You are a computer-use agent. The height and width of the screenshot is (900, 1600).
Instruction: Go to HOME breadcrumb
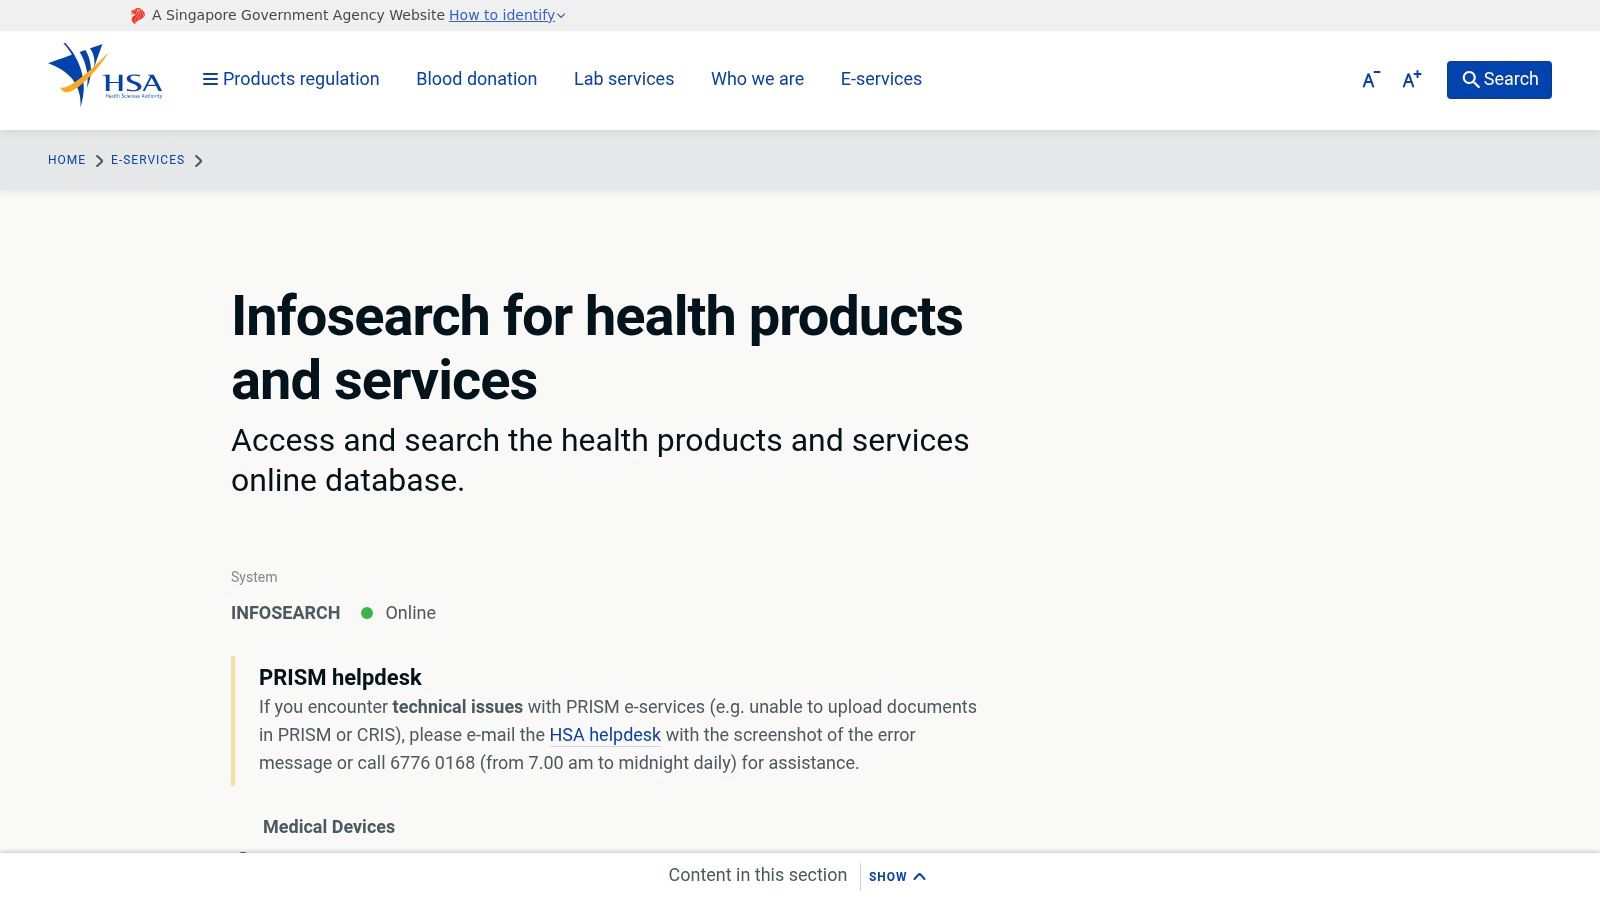[67, 160]
